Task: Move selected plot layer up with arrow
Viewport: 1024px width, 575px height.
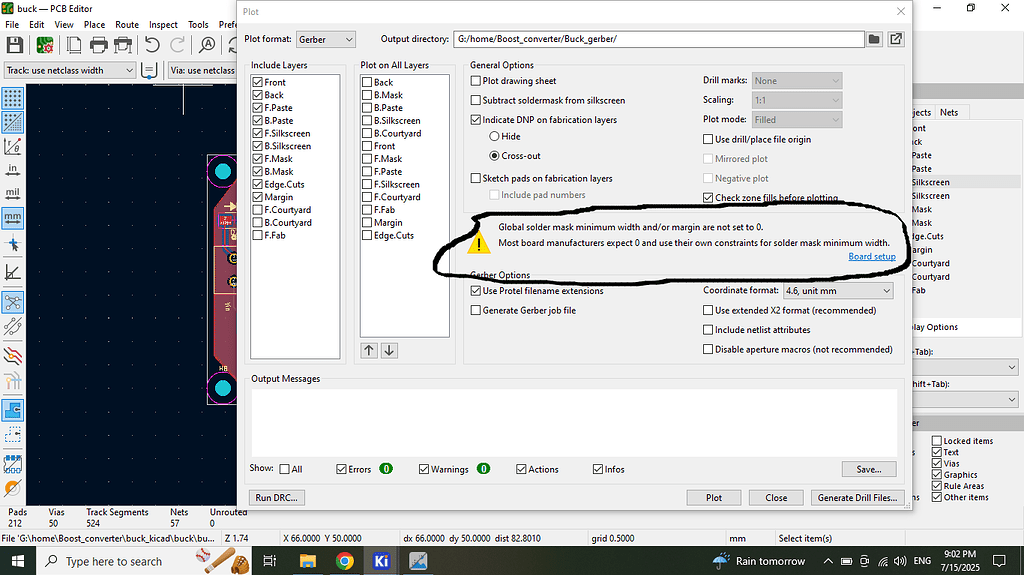Action: tap(369, 350)
